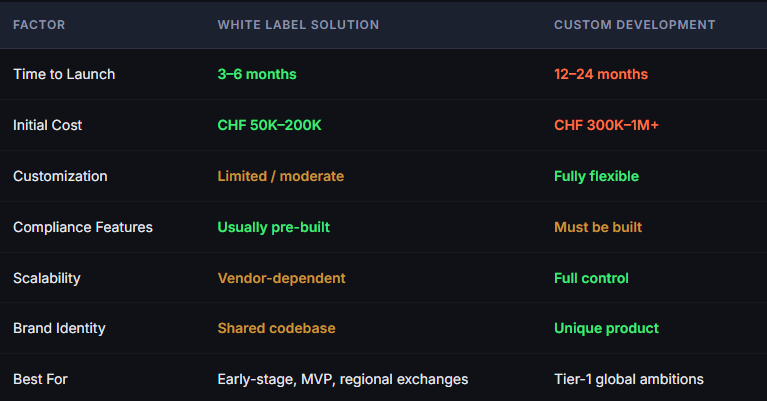Image resolution: width=767 pixels, height=401 pixels.
Task: Click the WHITE LABEL SOLUTION header
Action: (x=298, y=25)
